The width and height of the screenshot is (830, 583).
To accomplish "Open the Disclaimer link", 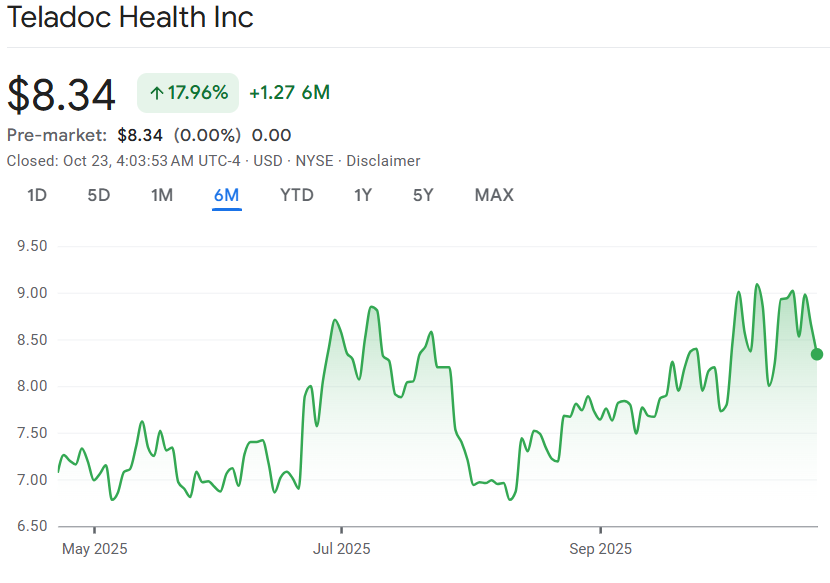I will coord(383,161).
